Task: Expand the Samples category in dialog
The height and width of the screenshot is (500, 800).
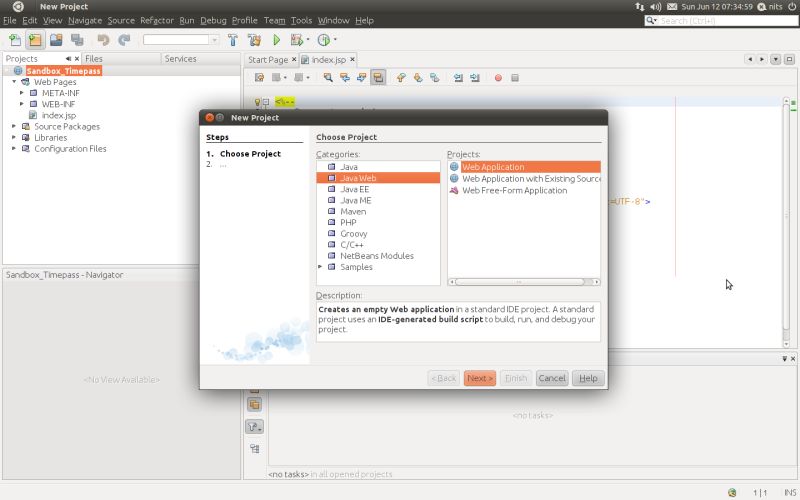Action: pyautogui.click(x=320, y=267)
